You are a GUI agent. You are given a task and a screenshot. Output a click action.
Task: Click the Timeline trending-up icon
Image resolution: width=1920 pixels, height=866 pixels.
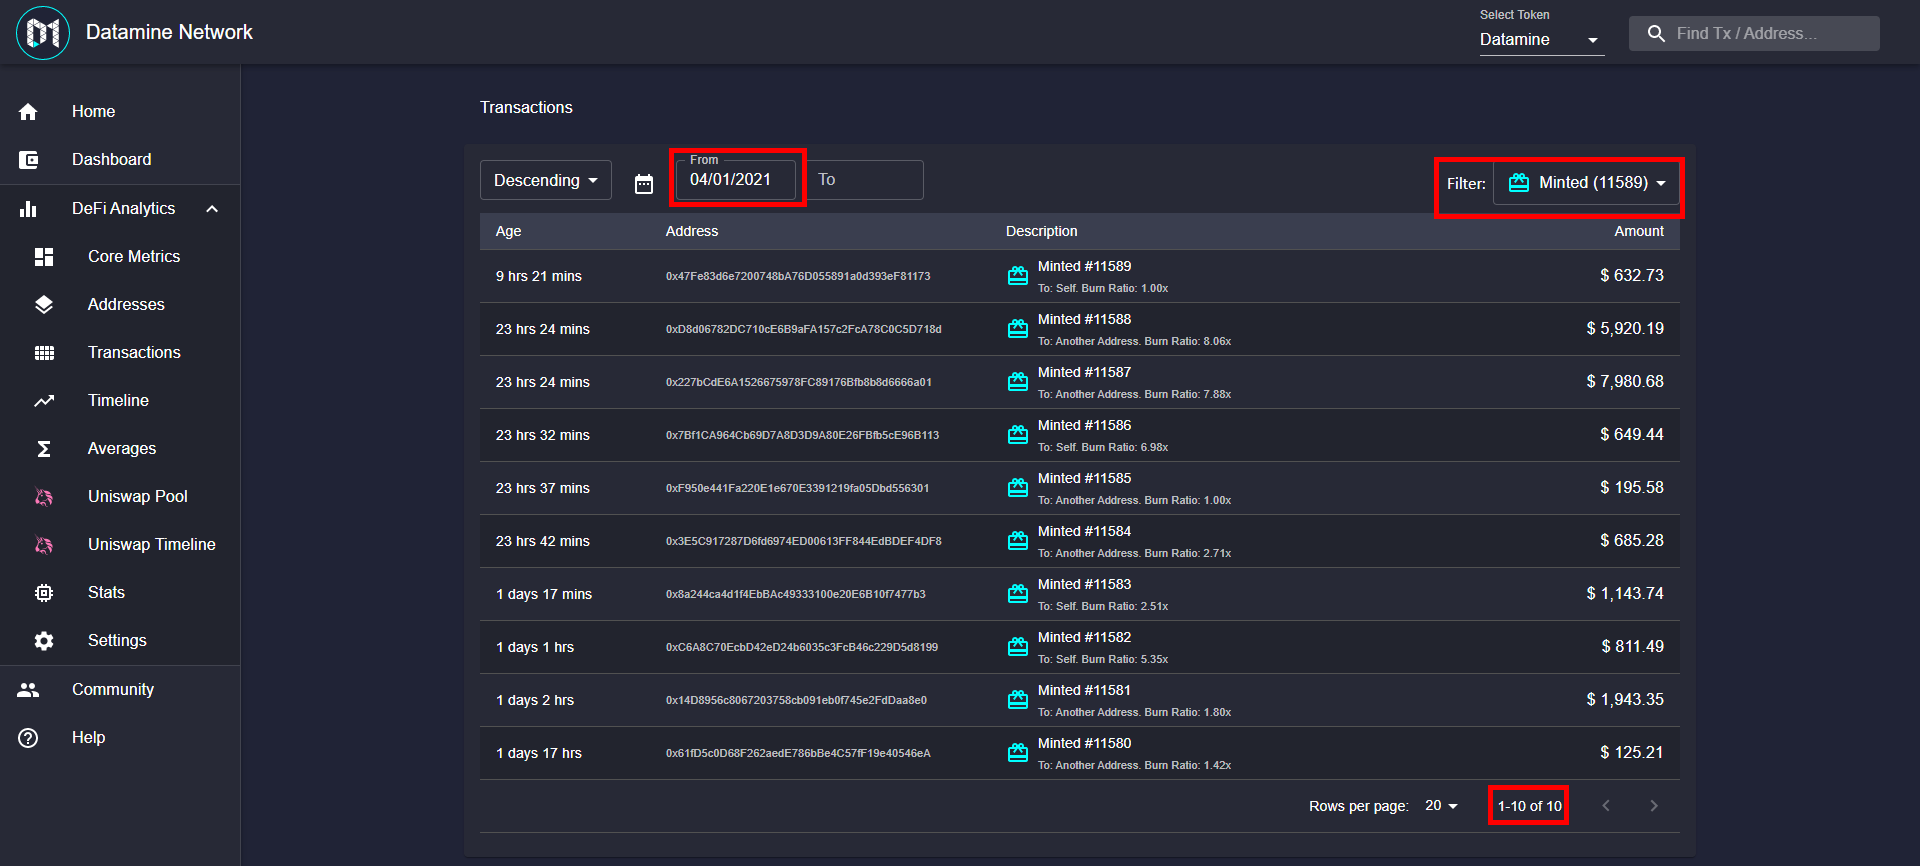tap(44, 401)
